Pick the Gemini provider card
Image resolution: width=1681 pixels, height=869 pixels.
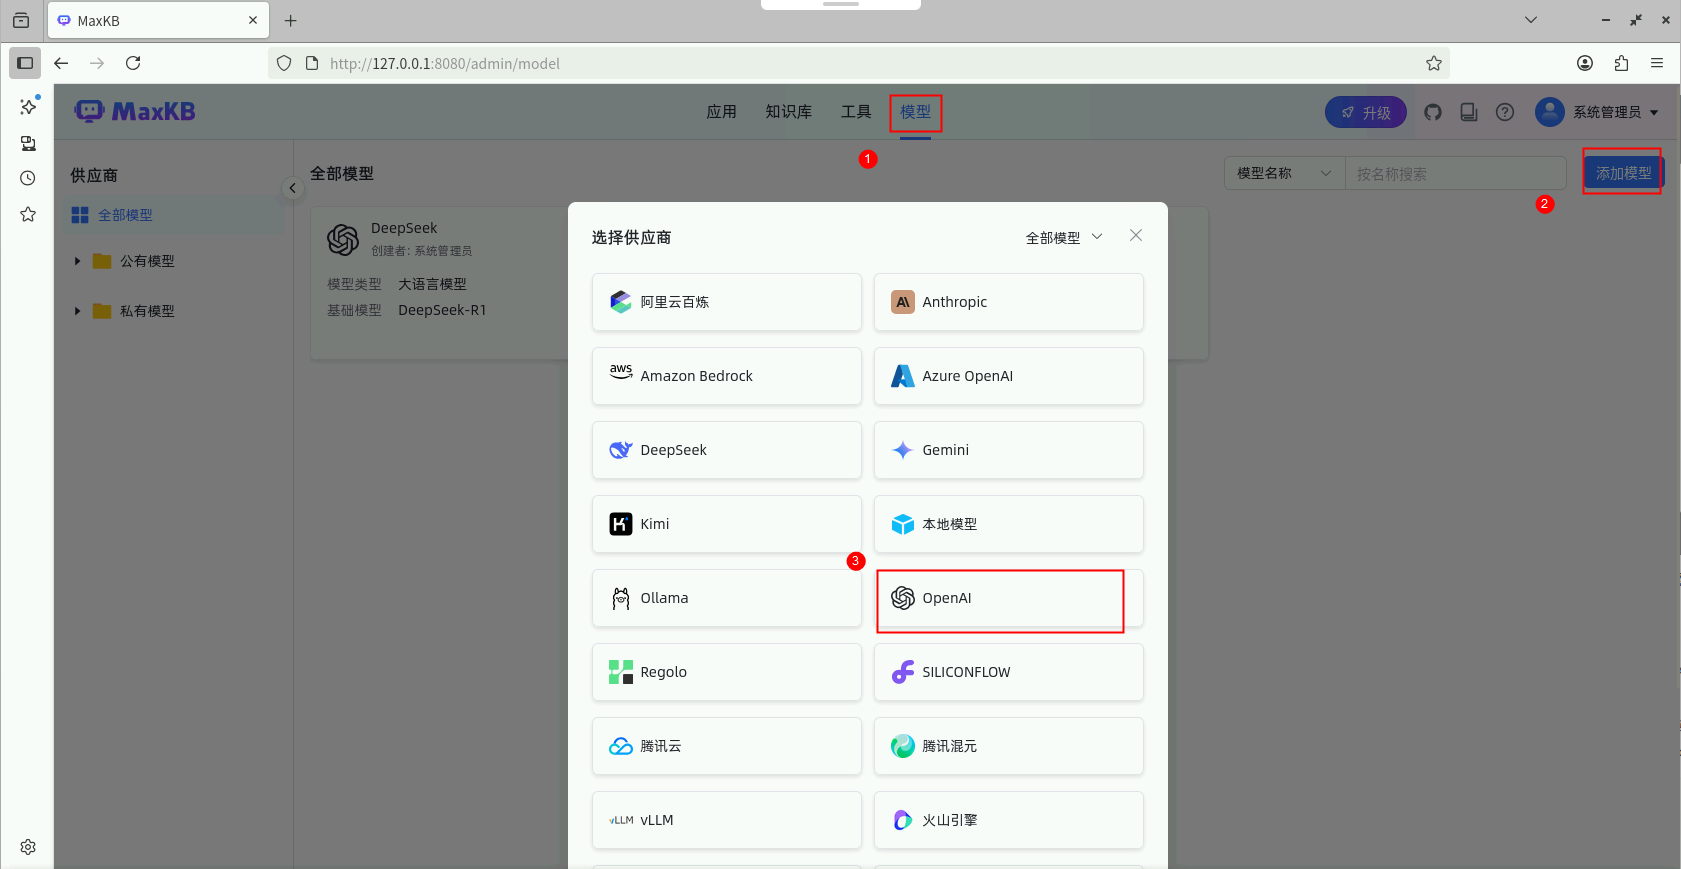click(x=1008, y=450)
